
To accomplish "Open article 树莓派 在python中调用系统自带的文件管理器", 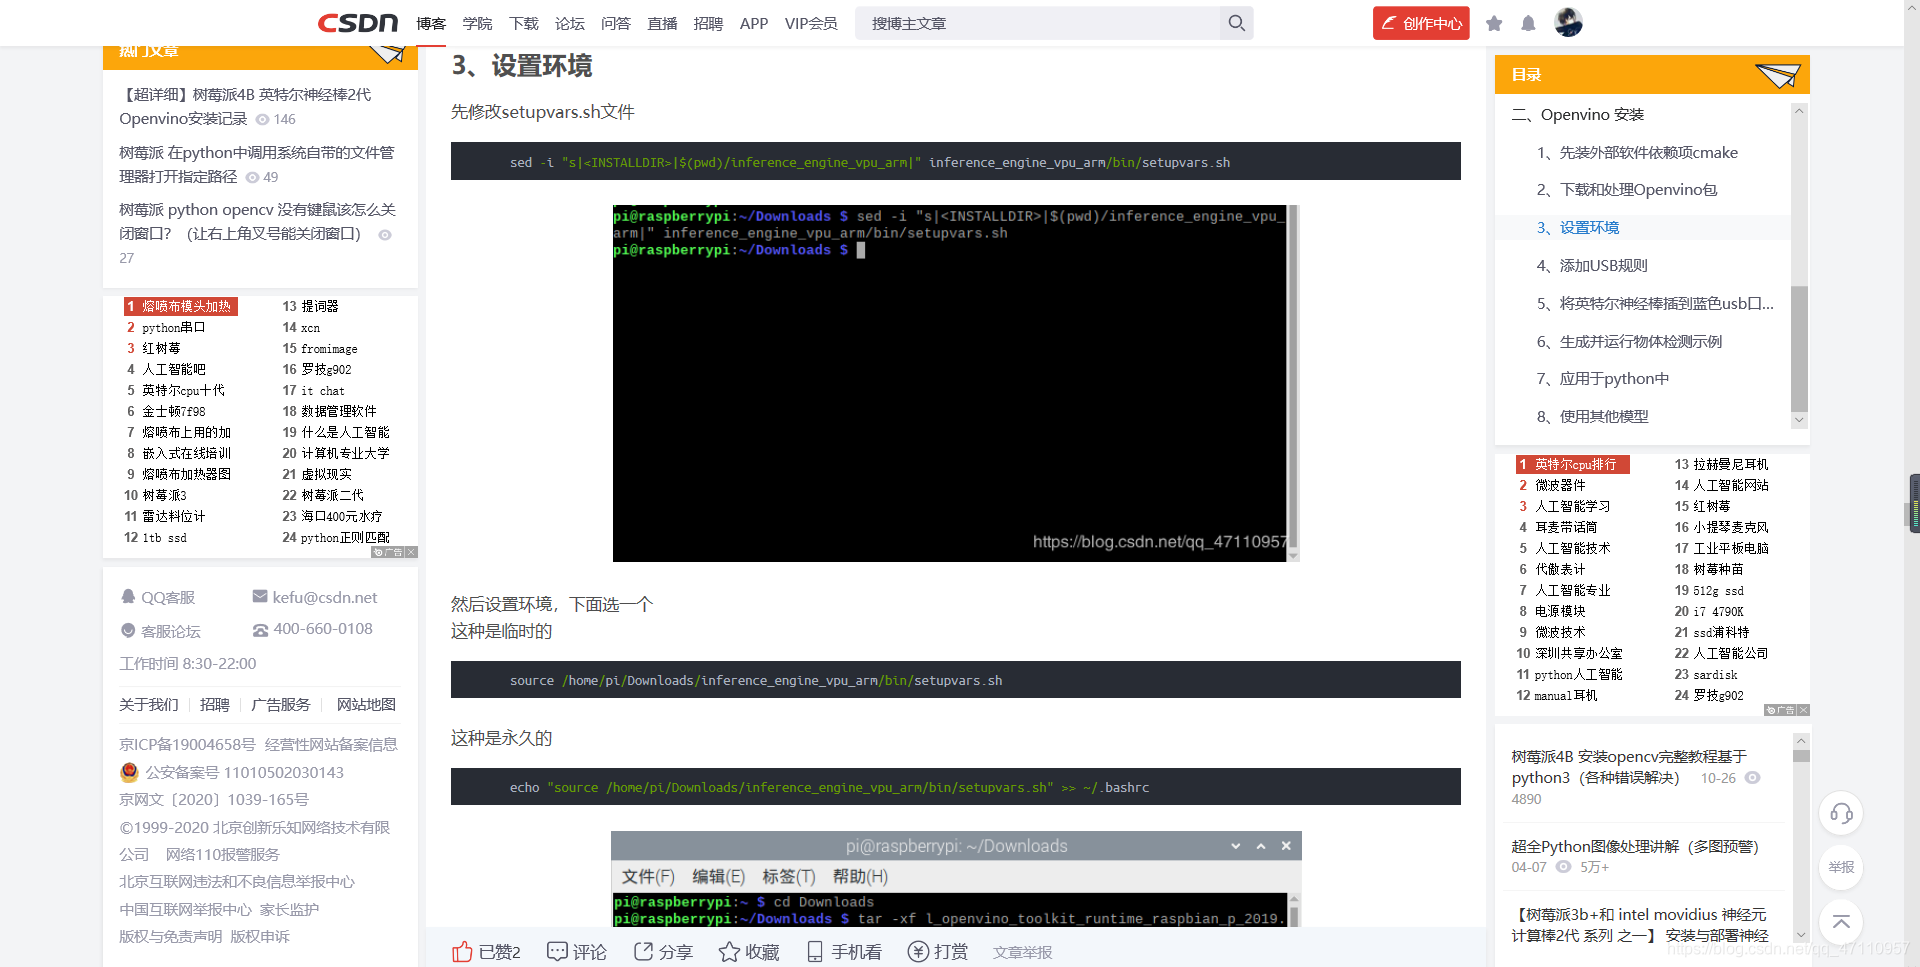I will pyautogui.click(x=257, y=164).
